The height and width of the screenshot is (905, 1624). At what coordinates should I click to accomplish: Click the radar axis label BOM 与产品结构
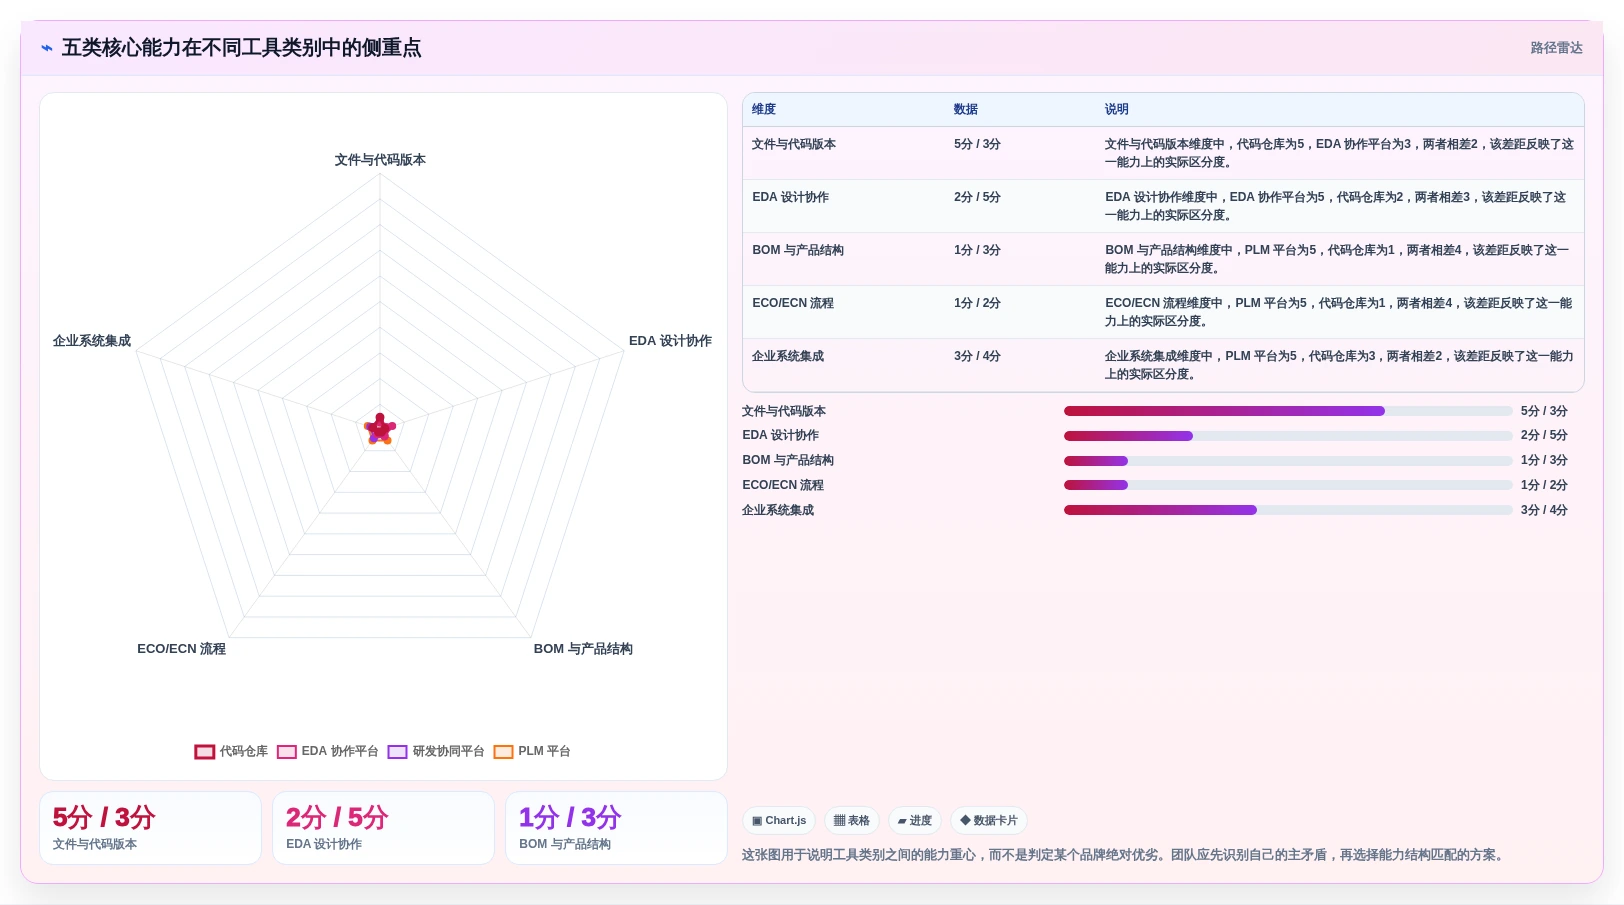[583, 649]
